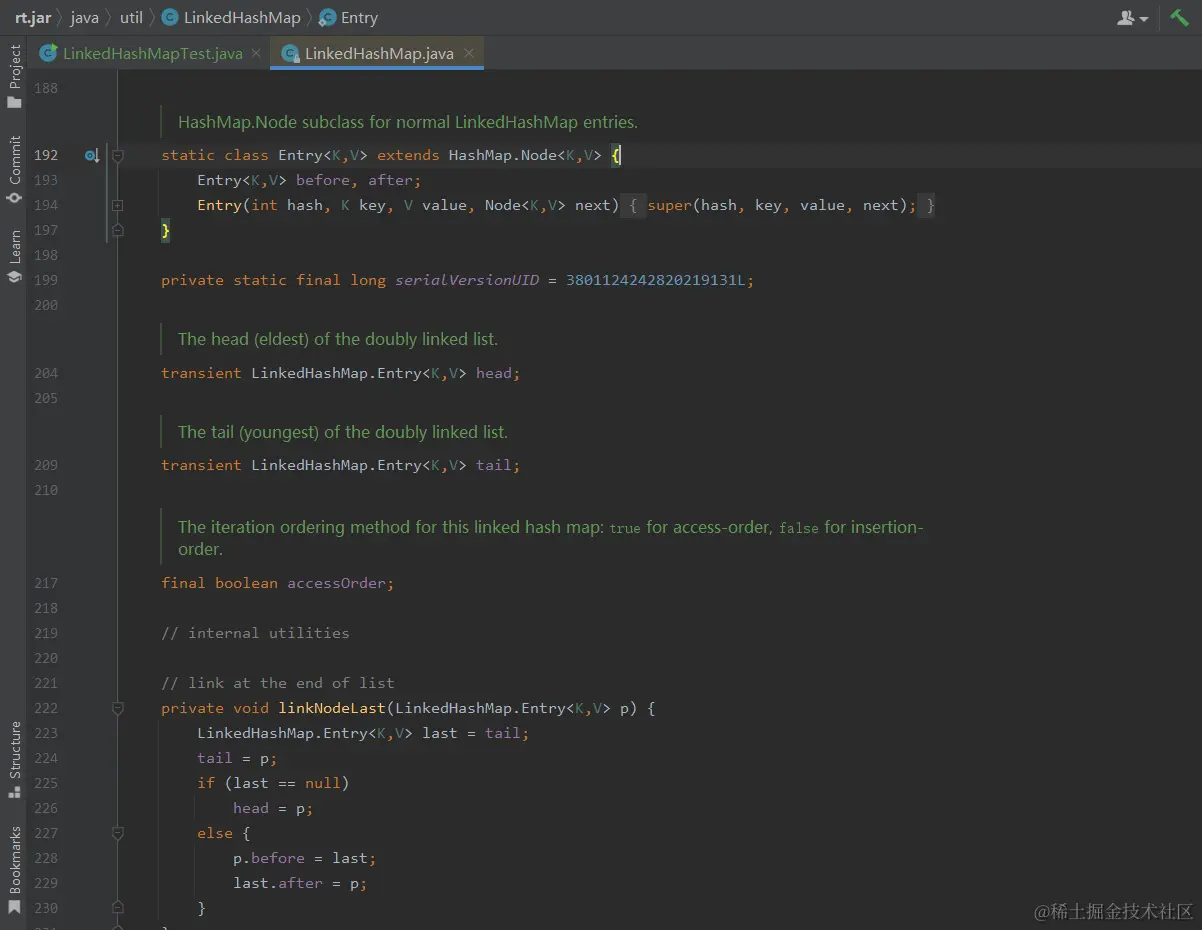Click the fold end marker at line 197
This screenshot has width=1202, height=930.
point(117,230)
